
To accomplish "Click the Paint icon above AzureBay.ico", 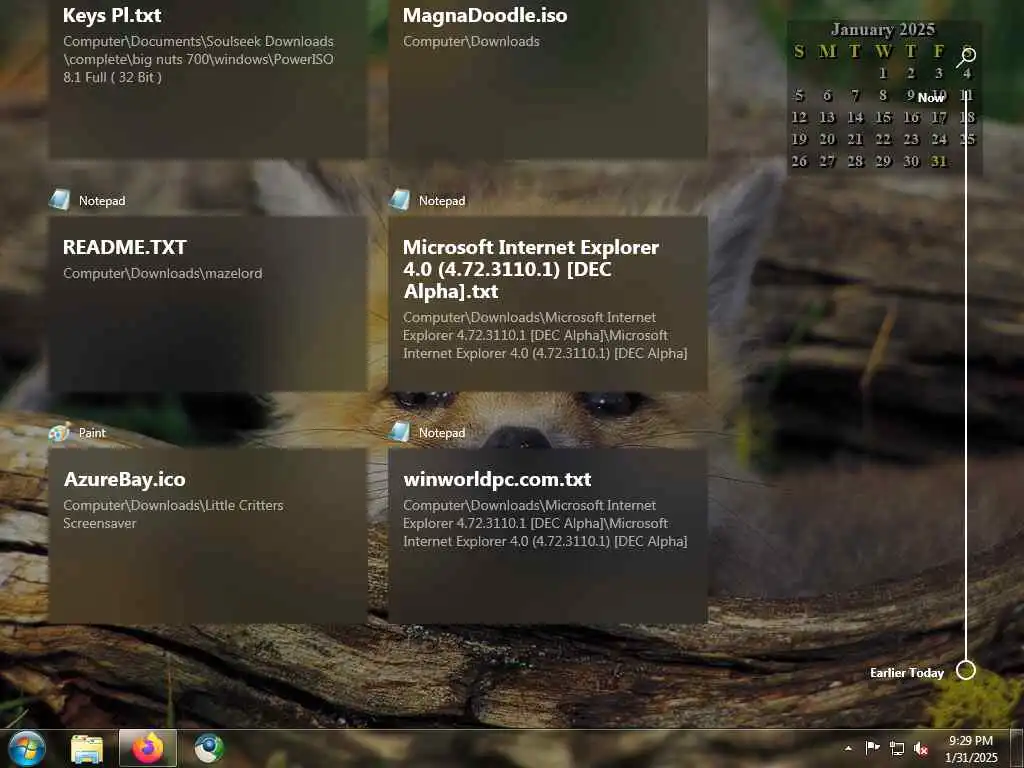I will (60, 432).
